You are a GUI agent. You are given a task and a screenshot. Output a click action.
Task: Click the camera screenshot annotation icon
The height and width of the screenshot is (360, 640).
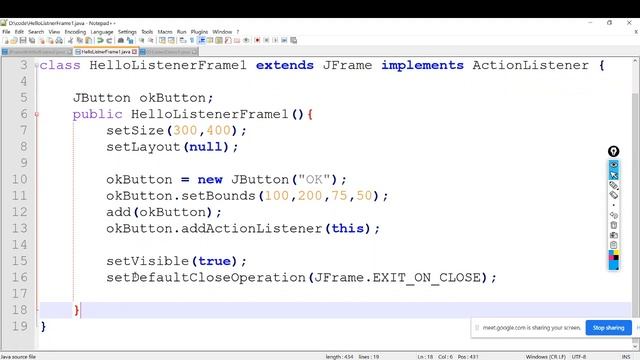pyautogui.click(x=613, y=235)
